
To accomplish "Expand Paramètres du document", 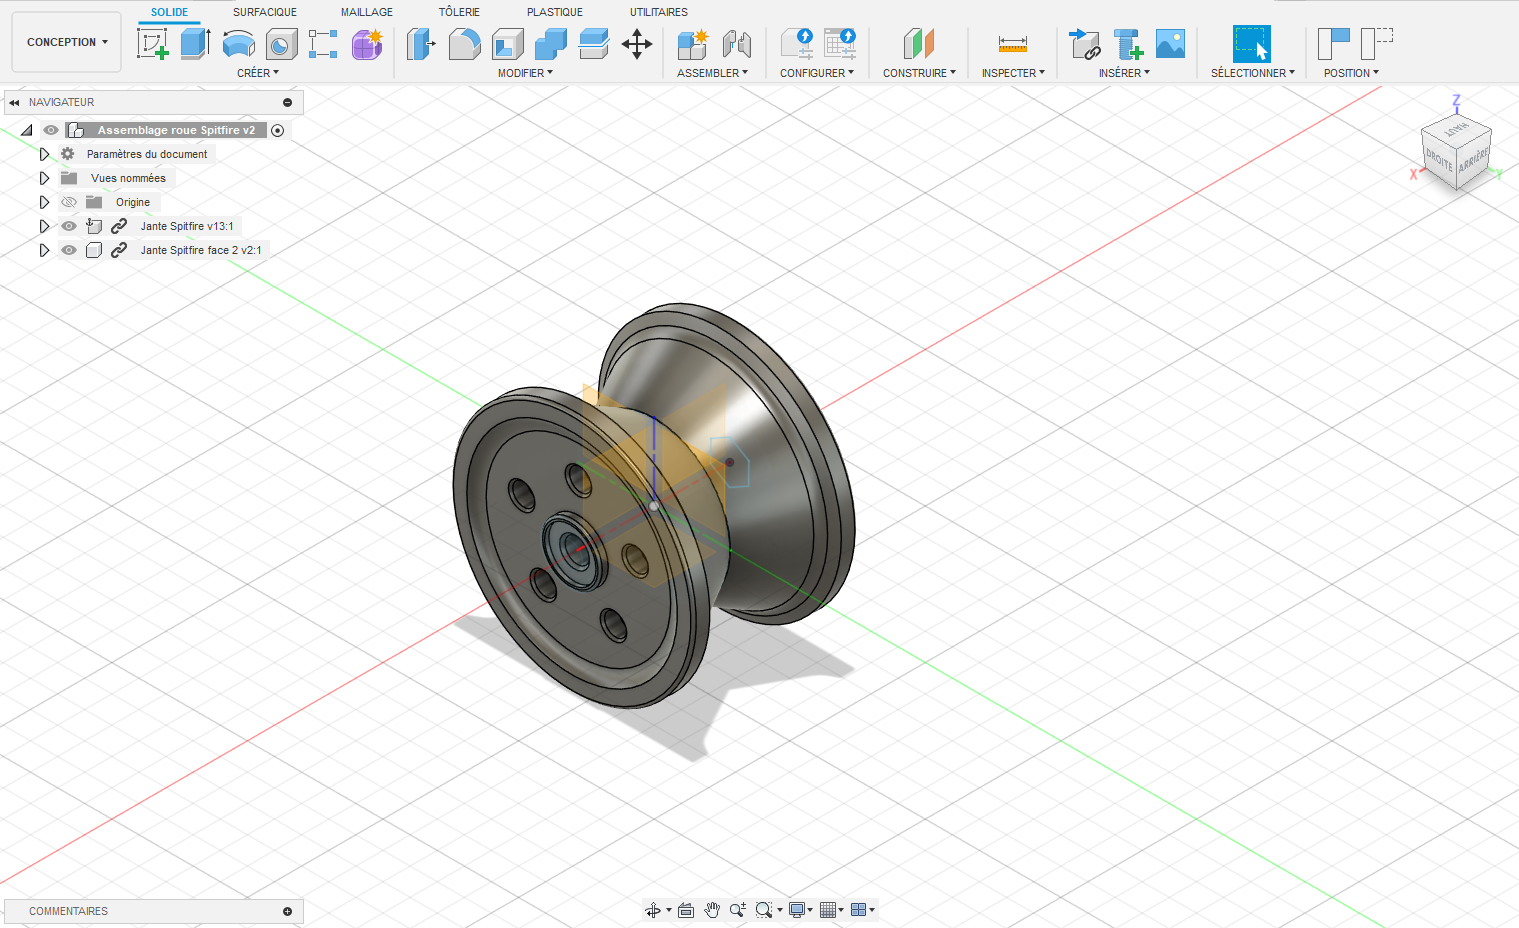I will click(44, 154).
